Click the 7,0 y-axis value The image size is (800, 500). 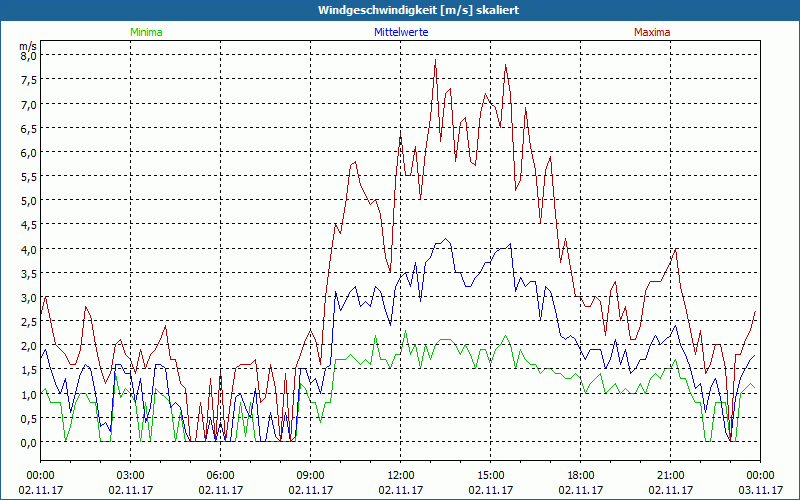click(28, 104)
